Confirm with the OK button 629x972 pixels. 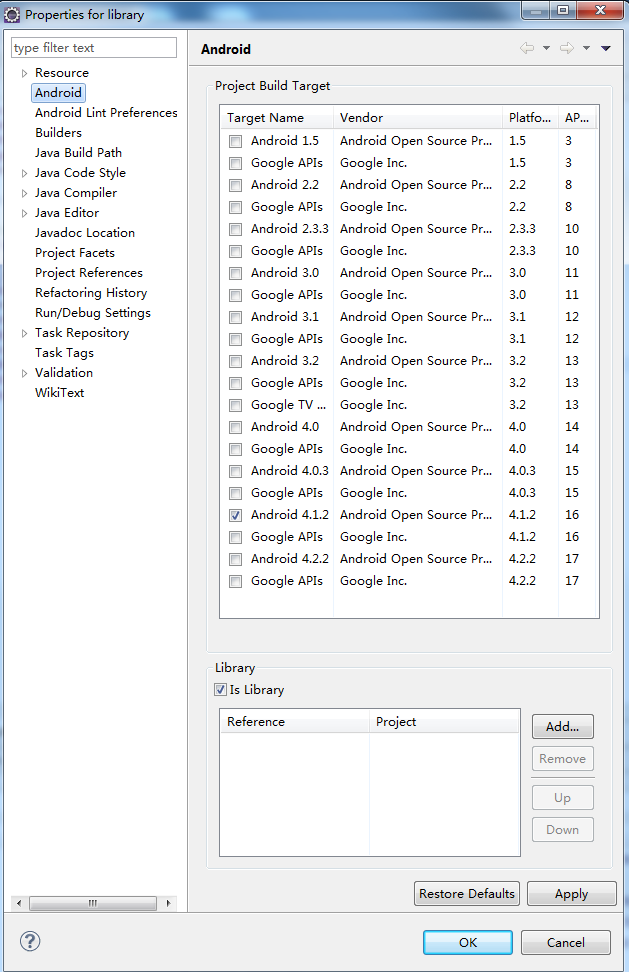point(468,942)
